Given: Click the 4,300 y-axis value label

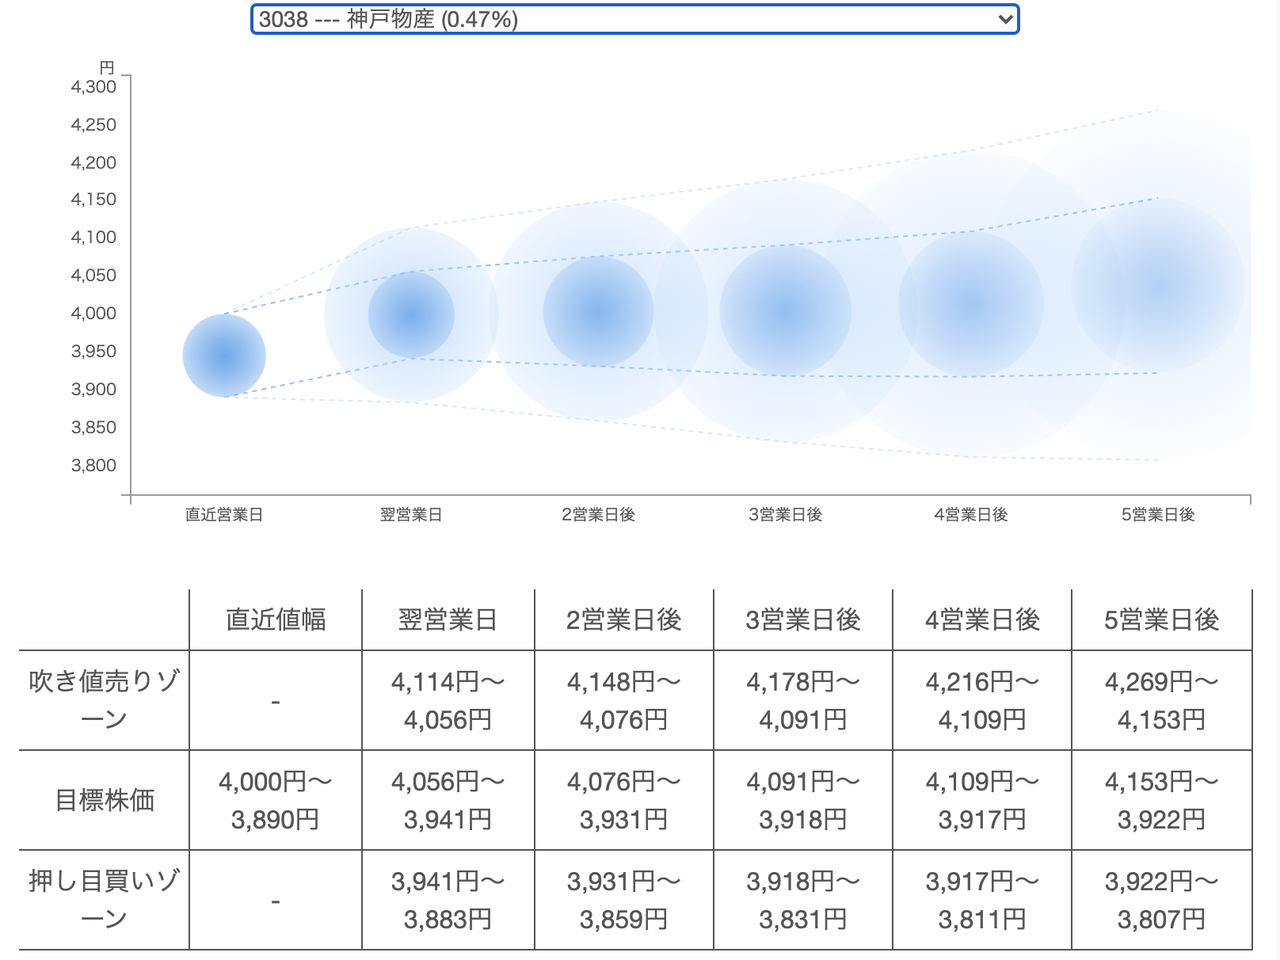Looking at the screenshot, I should 93,87.
